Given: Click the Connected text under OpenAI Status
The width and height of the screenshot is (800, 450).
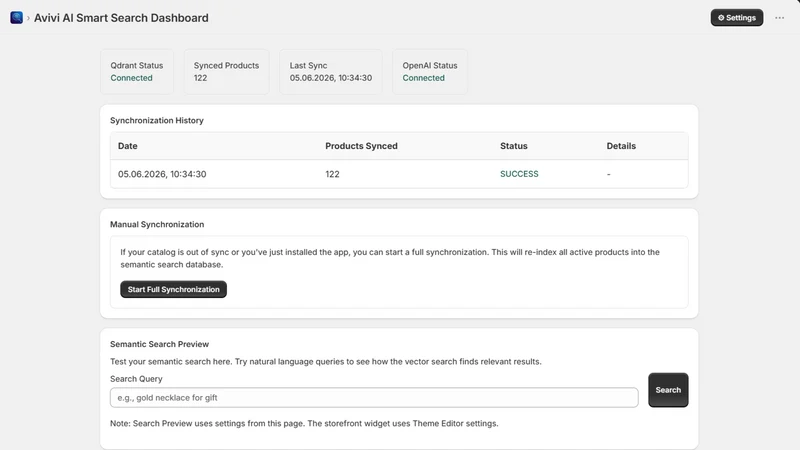Looking at the screenshot, I should coord(423,78).
